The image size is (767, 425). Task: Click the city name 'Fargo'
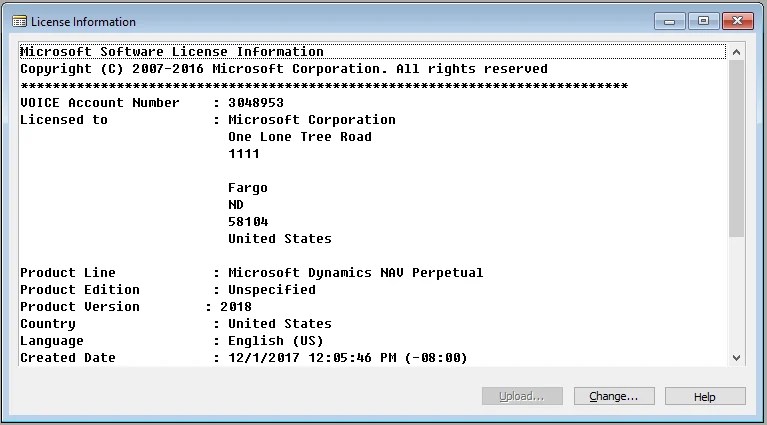click(248, 188)
